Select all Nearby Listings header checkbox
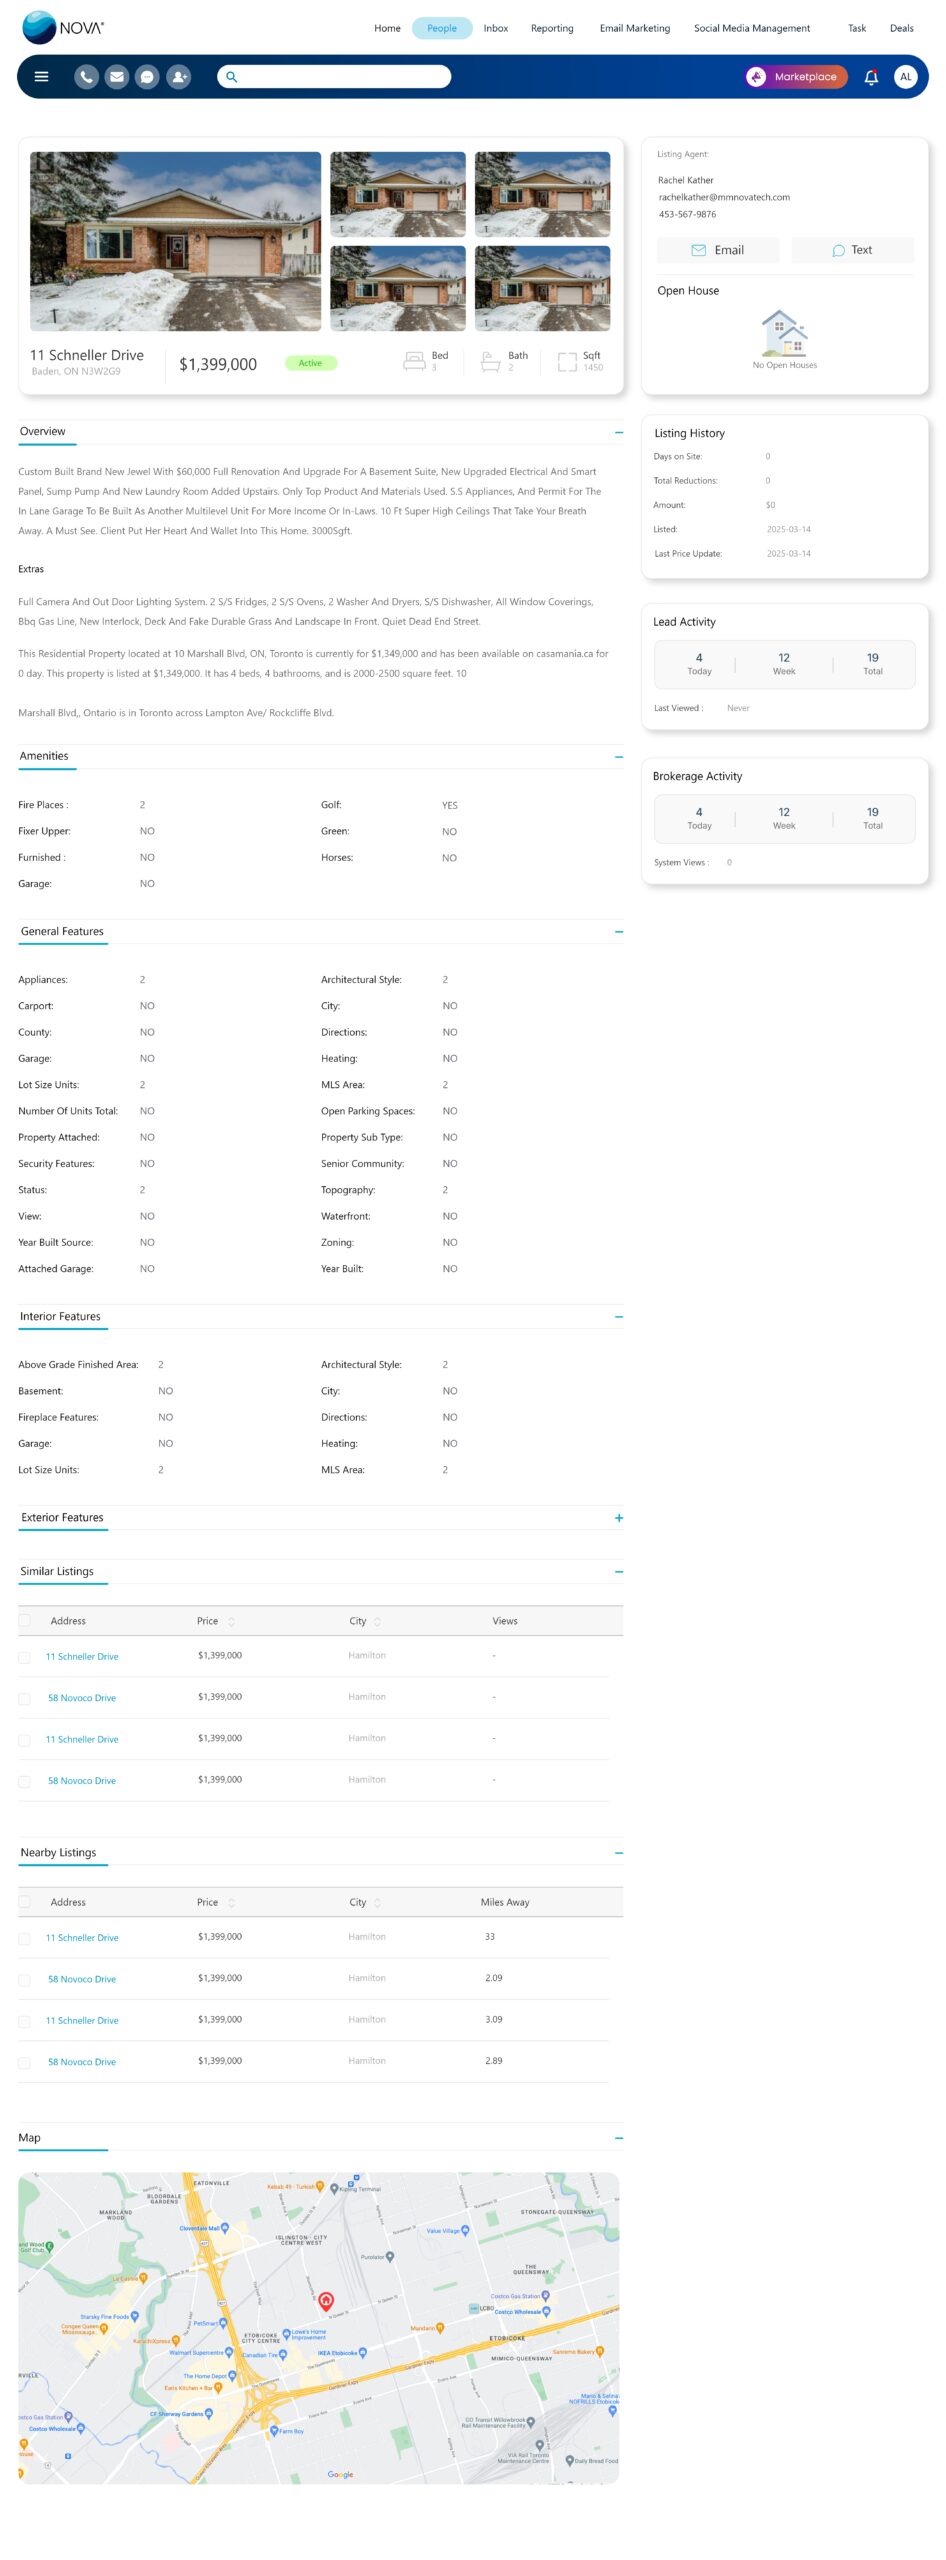Image resolution: width=946 pixels, height=2560 pixels. (x=25, y=1902)
